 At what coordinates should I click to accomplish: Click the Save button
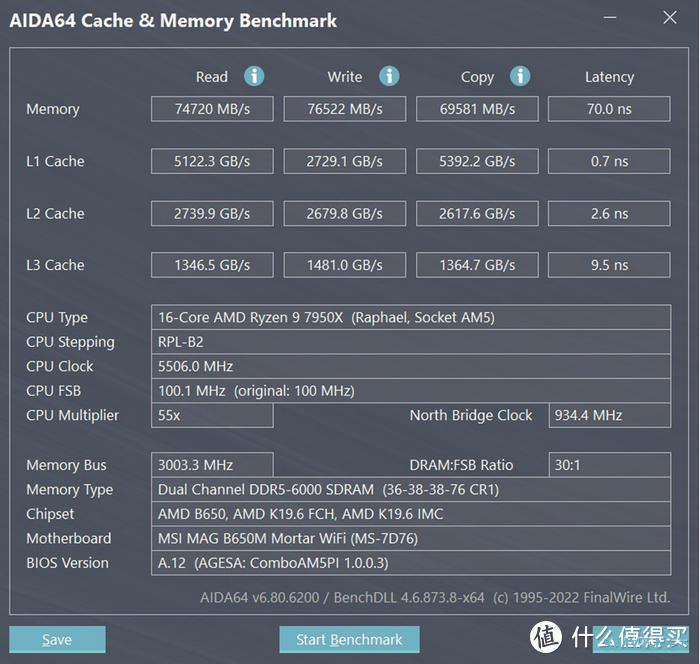pos(57,639)
